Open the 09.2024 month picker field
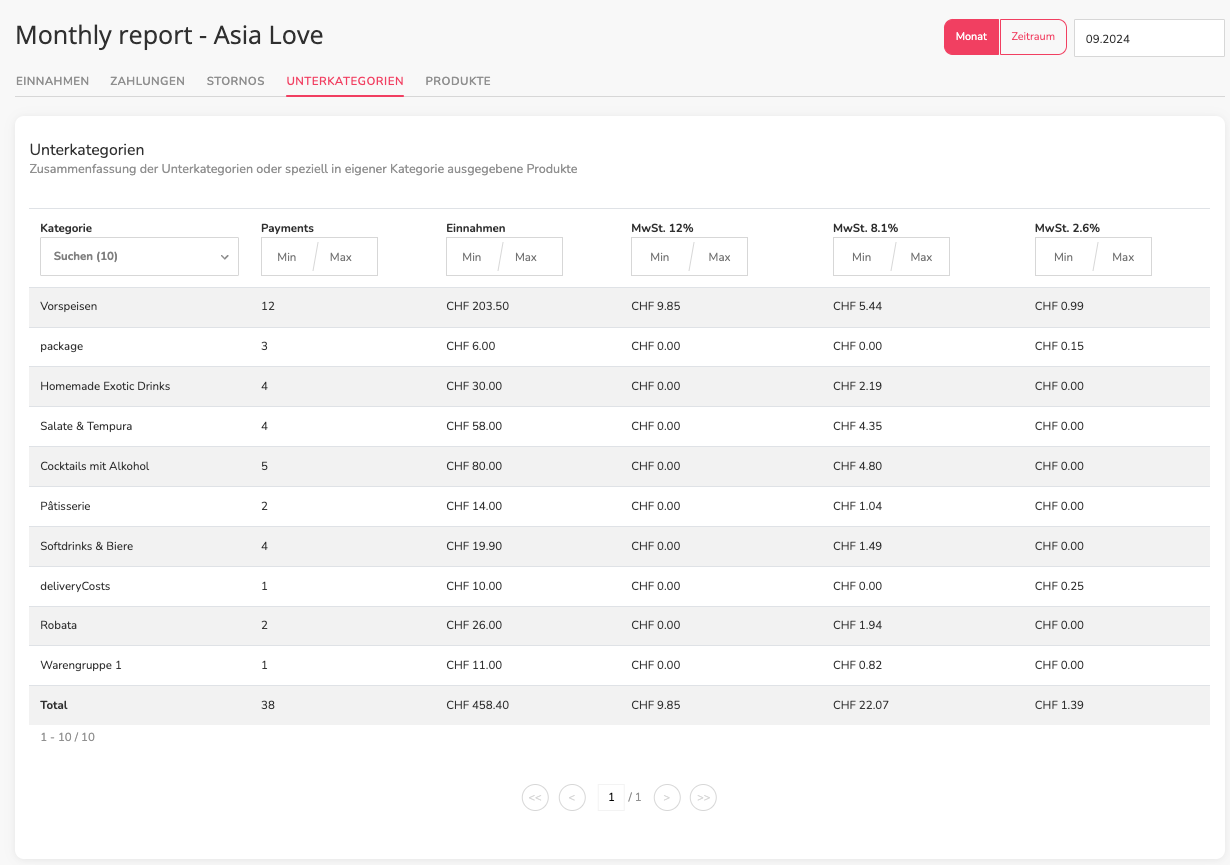 click(1149, 38)
